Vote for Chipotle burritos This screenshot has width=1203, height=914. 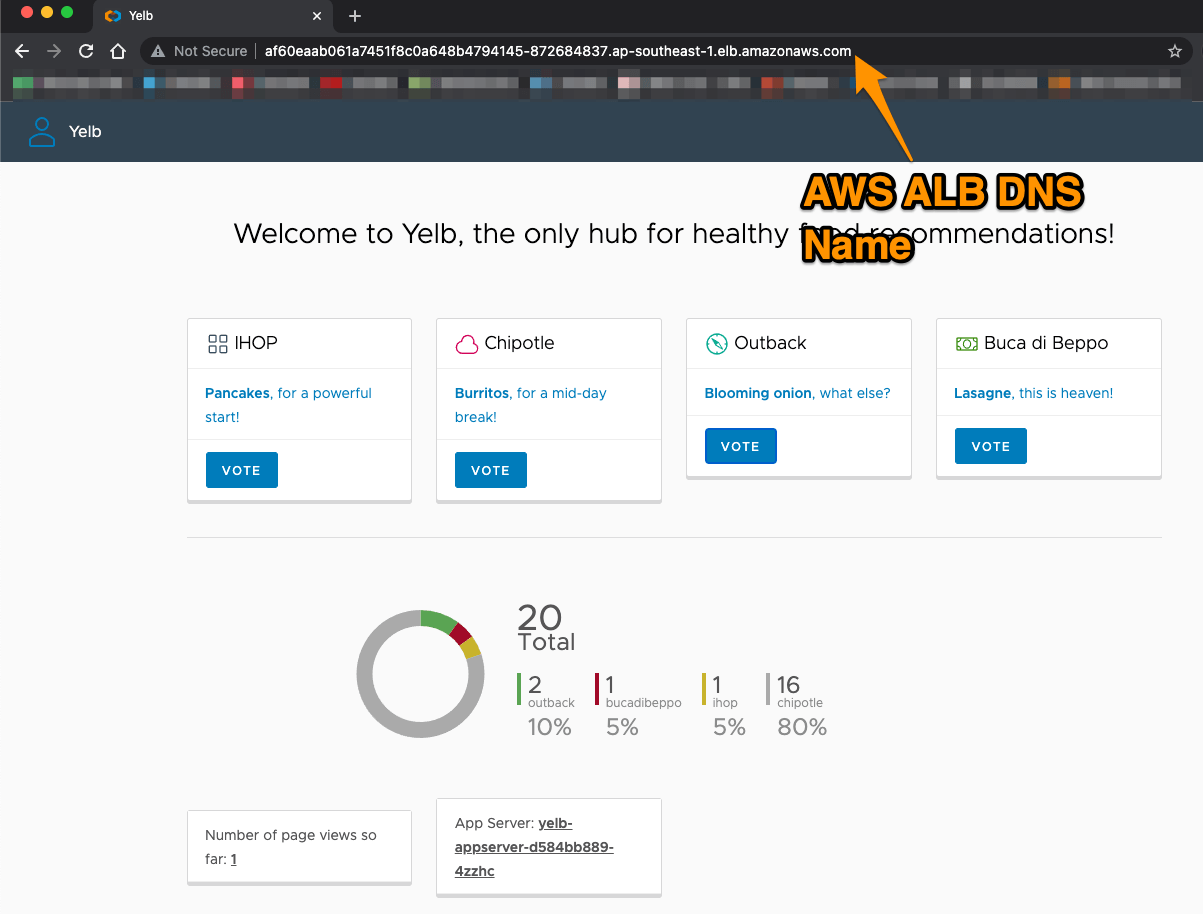click(490, 470)
